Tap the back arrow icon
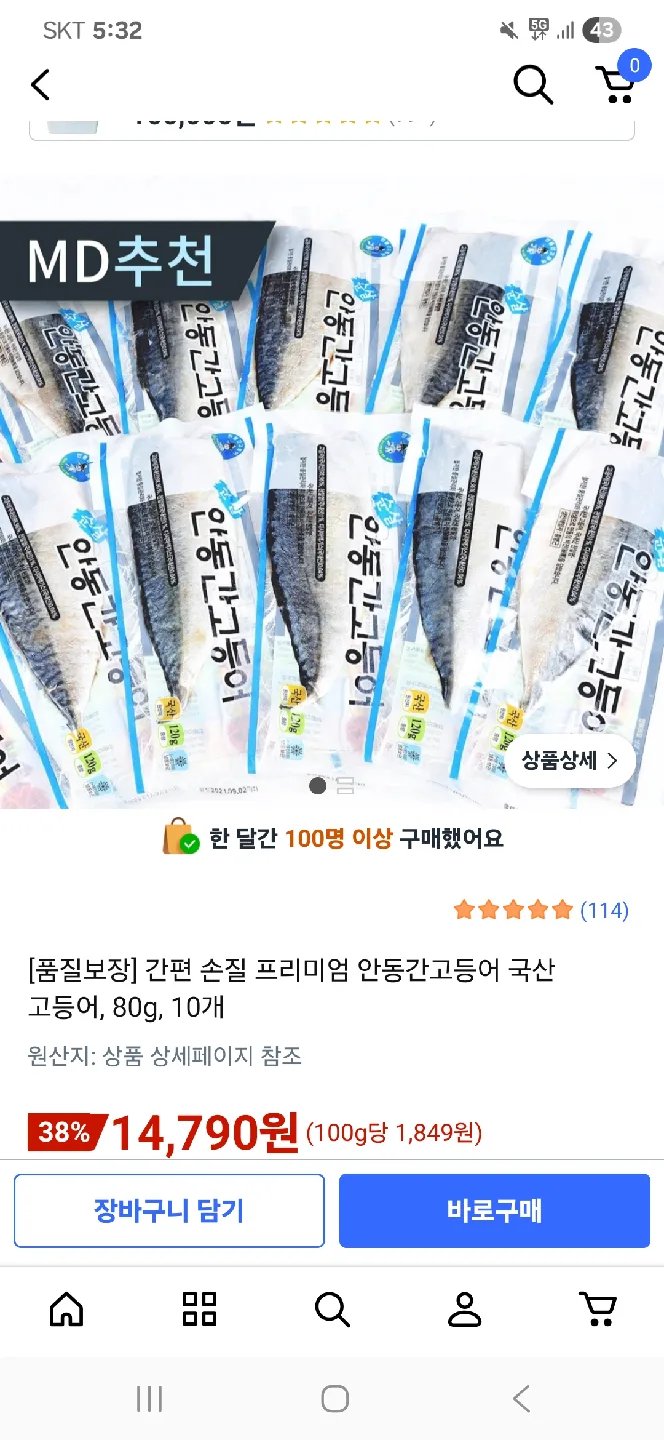This screenshot has width=664, height=1440. point(40,85)
